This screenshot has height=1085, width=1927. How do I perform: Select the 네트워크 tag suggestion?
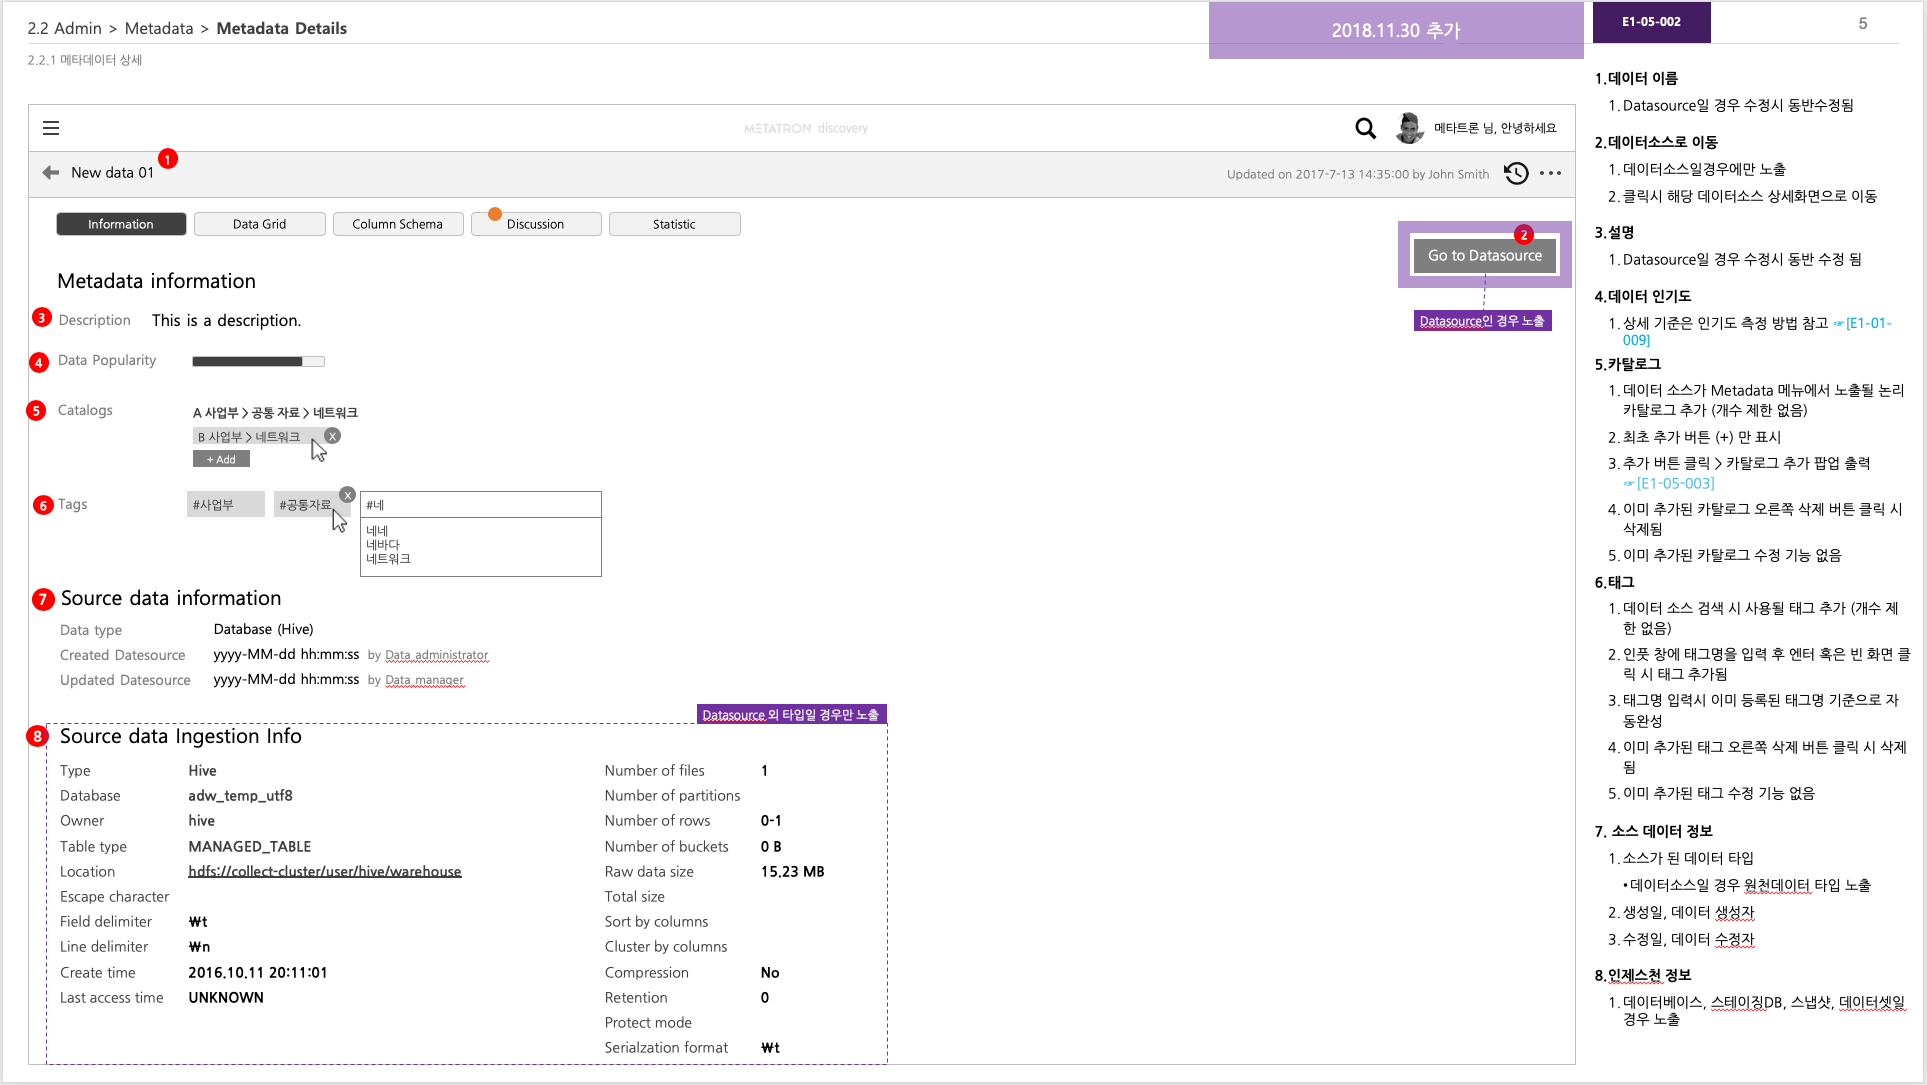(388, 559)
